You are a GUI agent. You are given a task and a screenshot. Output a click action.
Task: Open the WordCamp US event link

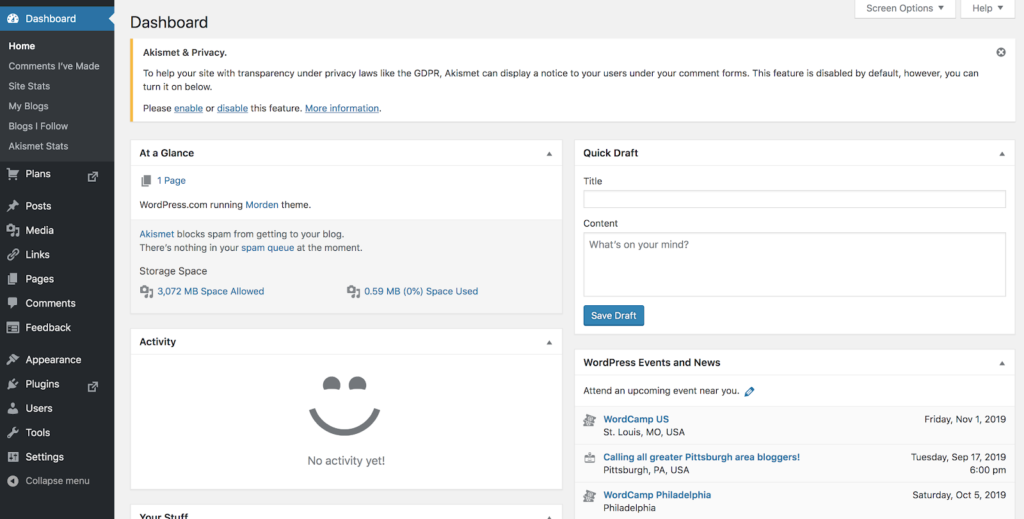click(636, 419)
